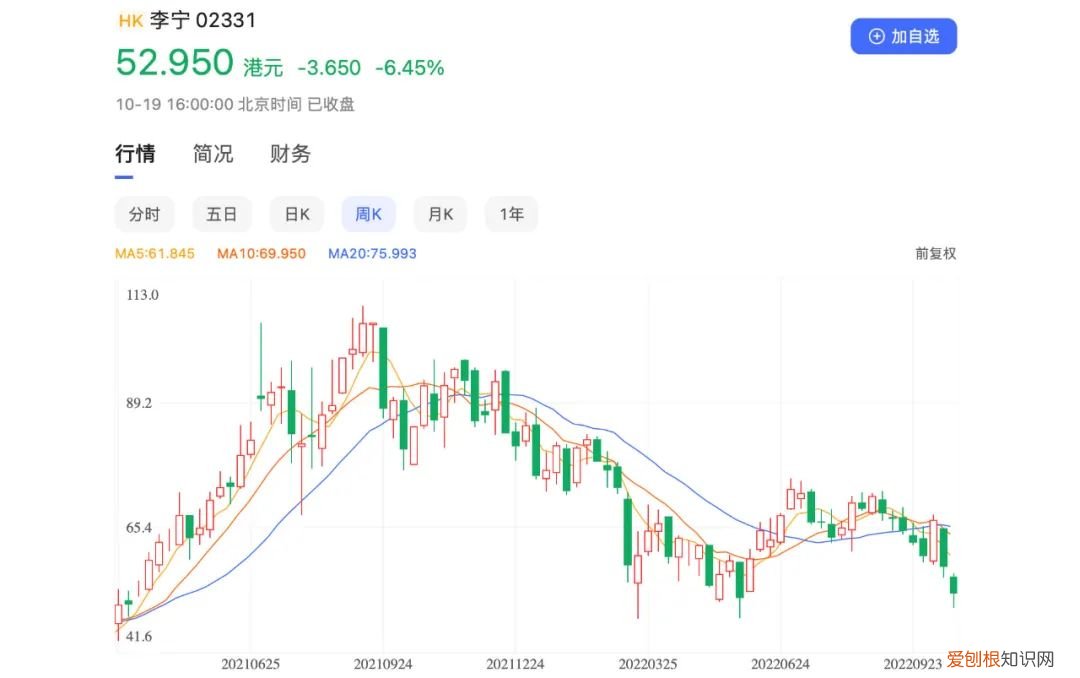Screen dimensions: 1080x678
Task: Choose the 周K weekly chart option
Action: [x=369, y=214]
